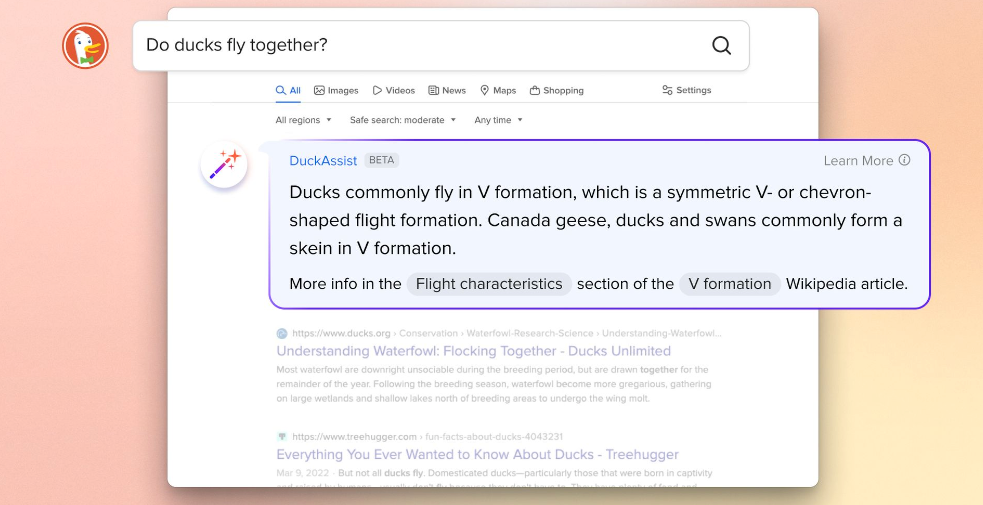983x505 pixels.
Task: Click the V formation article chip
Action: 730,284
